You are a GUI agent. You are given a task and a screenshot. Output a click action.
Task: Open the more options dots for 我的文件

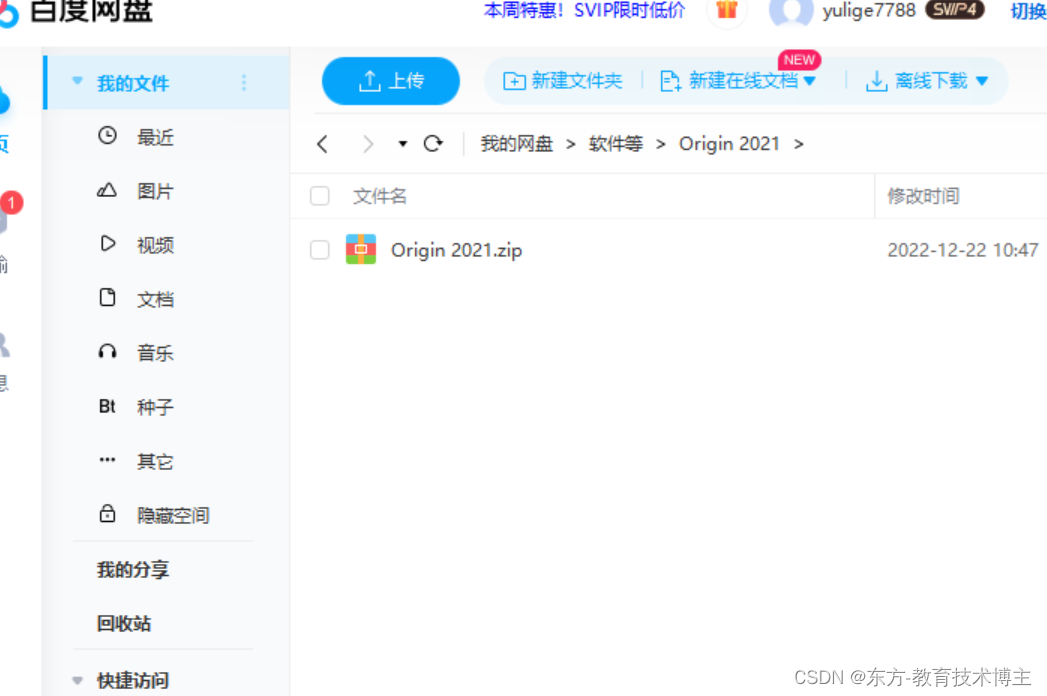[x=244, y=83]
